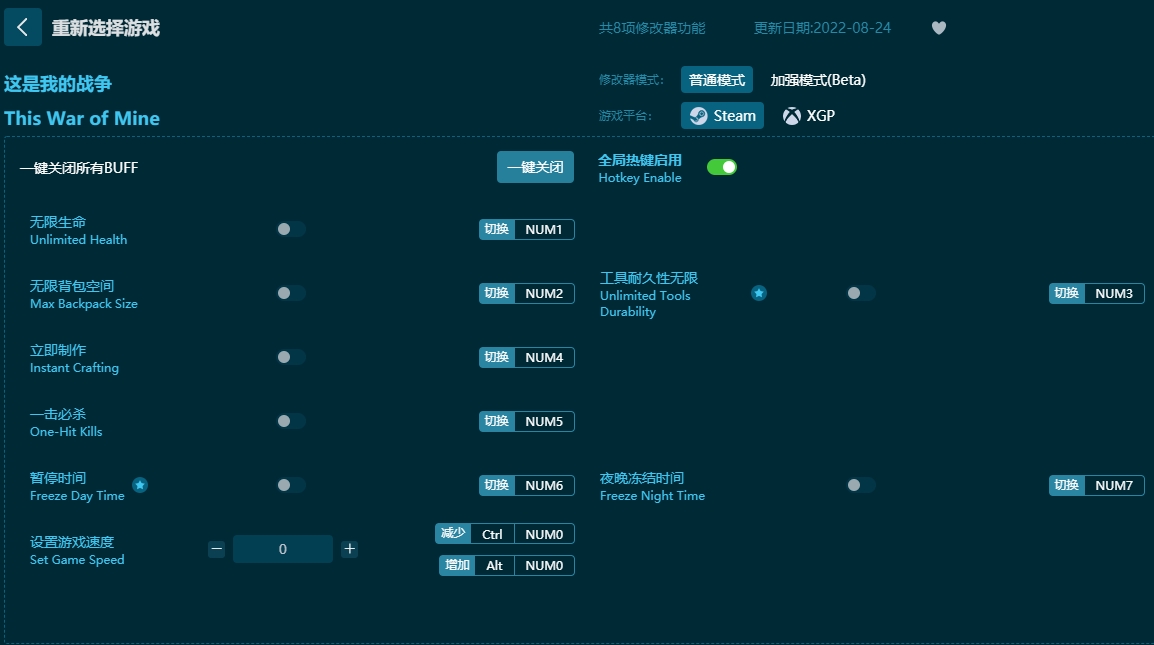Enable One-Hit Kills toggle

coord(291,421)
